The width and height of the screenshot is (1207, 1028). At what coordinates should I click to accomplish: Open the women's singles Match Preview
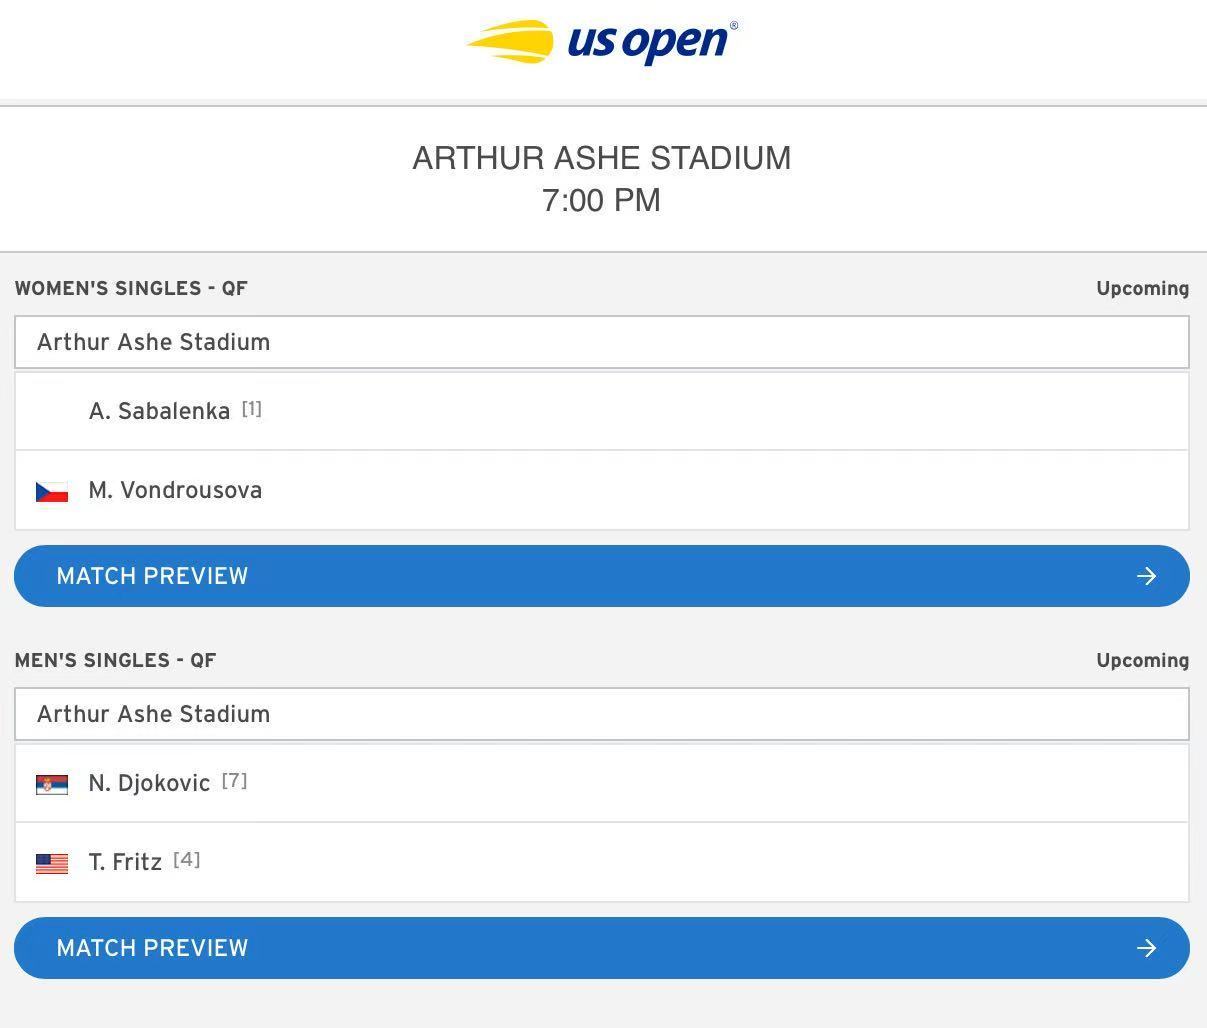click(x=602, y=576)
